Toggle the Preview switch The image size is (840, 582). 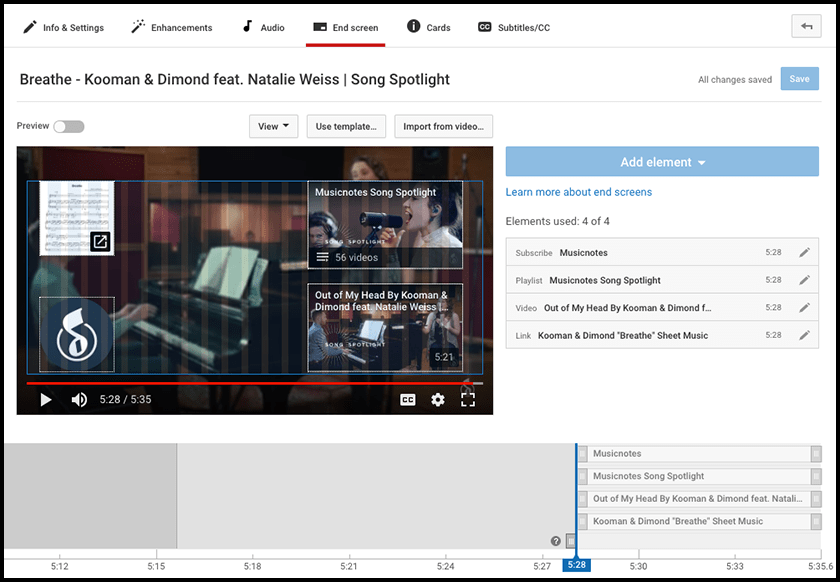coord(69,126)
